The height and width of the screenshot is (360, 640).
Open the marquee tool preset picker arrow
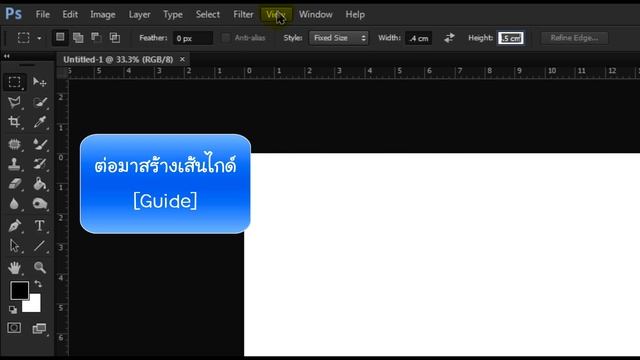(x=39, y=38)
